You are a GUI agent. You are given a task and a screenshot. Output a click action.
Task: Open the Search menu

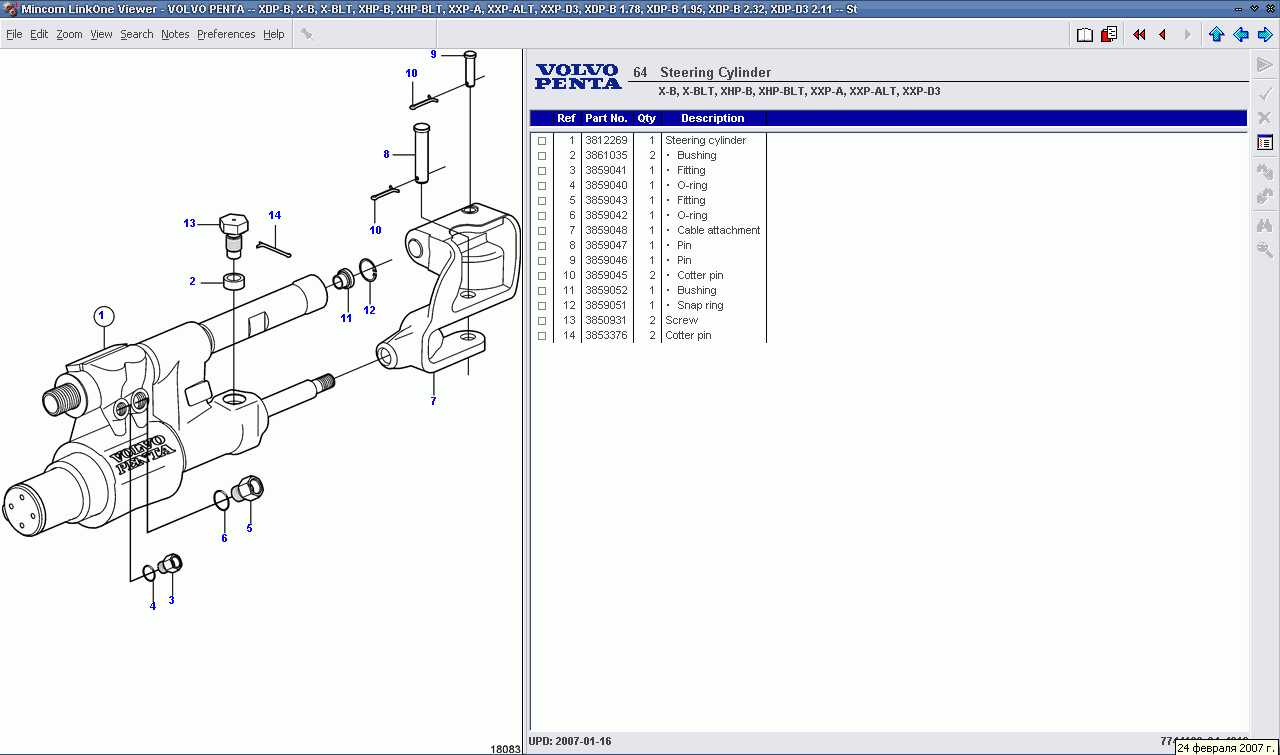tap(137, 34)
